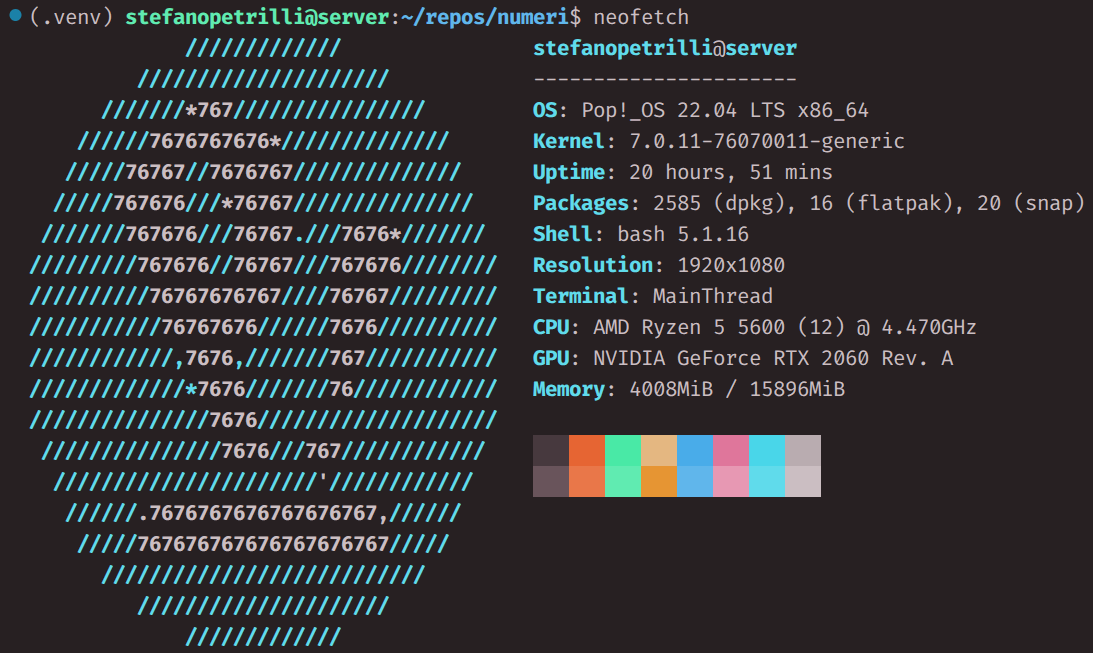Click '*767' in the ASCII logo

click(208, 110)
